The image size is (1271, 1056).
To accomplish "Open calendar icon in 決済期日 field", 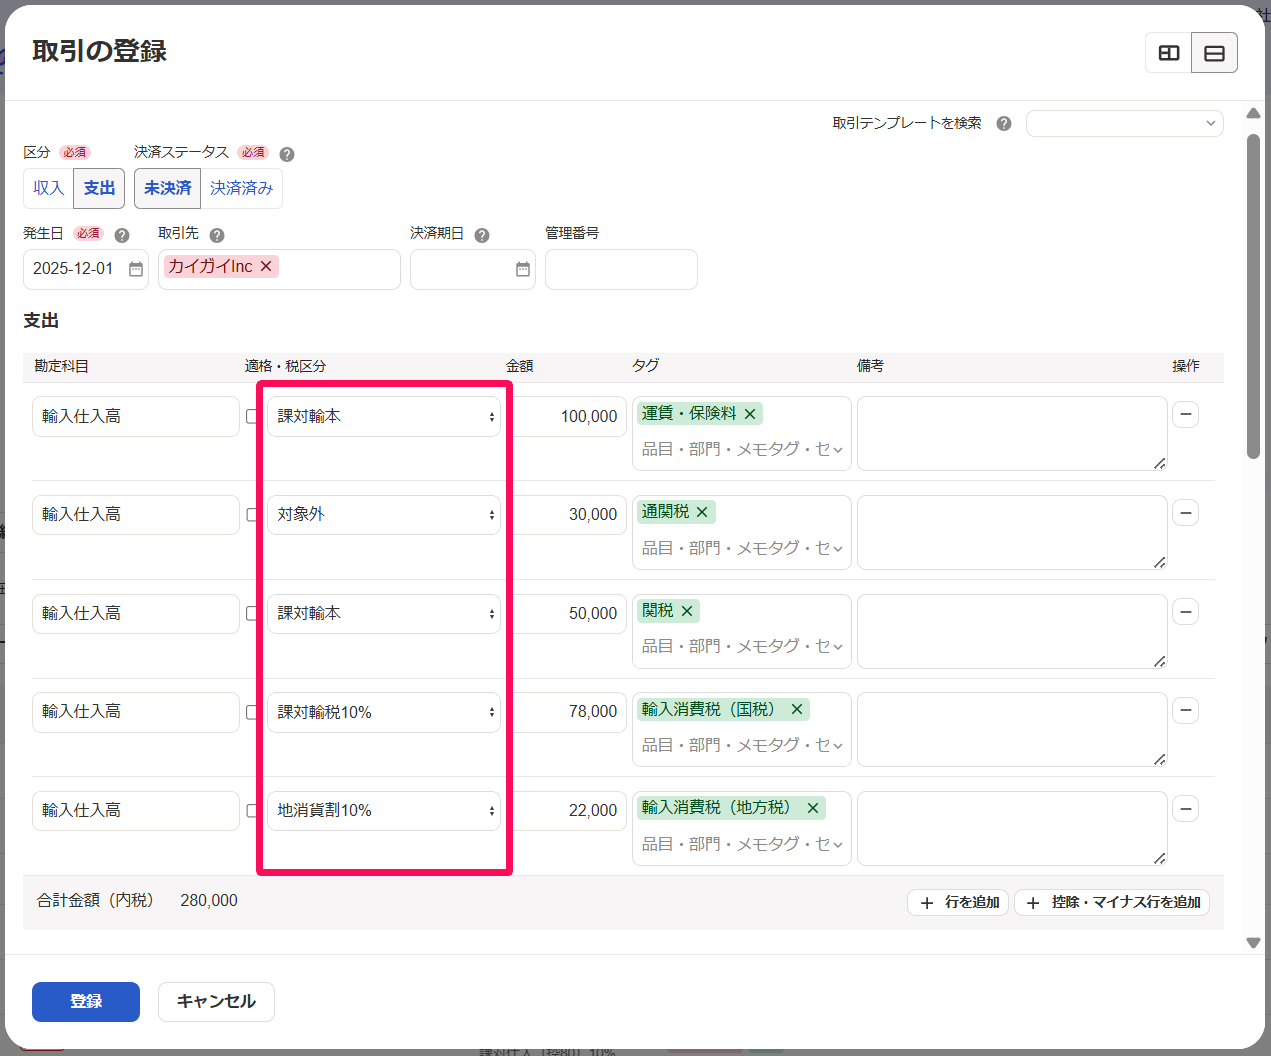I will coord(523,269).
